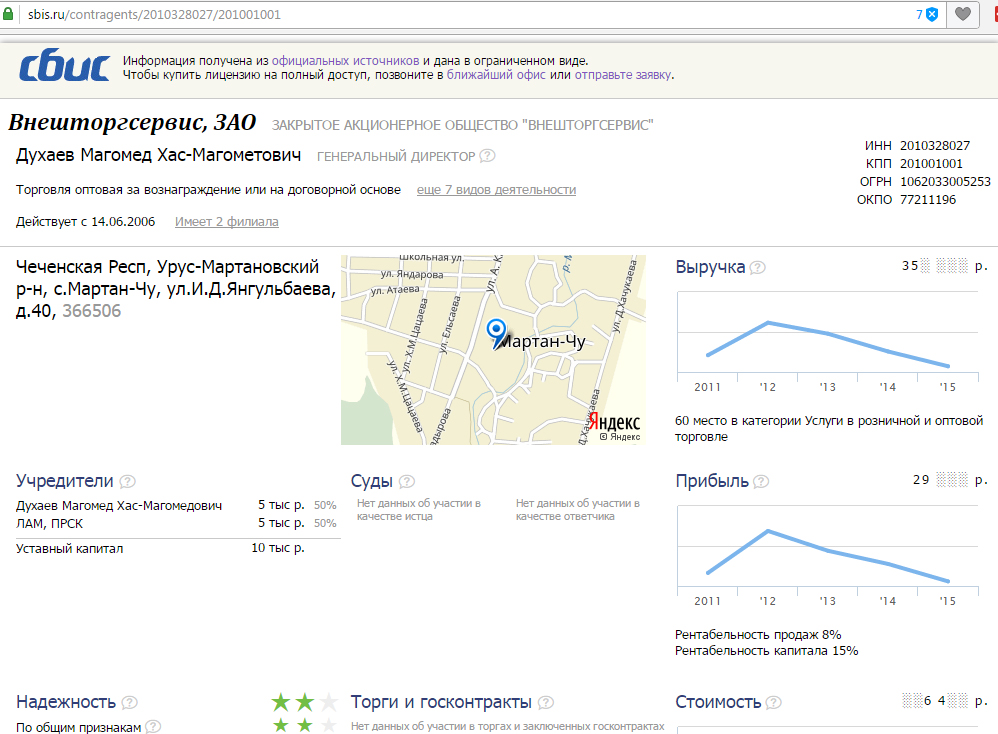998x734 pixels.
Task: Click the blue shield extension icon
Action: click(932, 14)
